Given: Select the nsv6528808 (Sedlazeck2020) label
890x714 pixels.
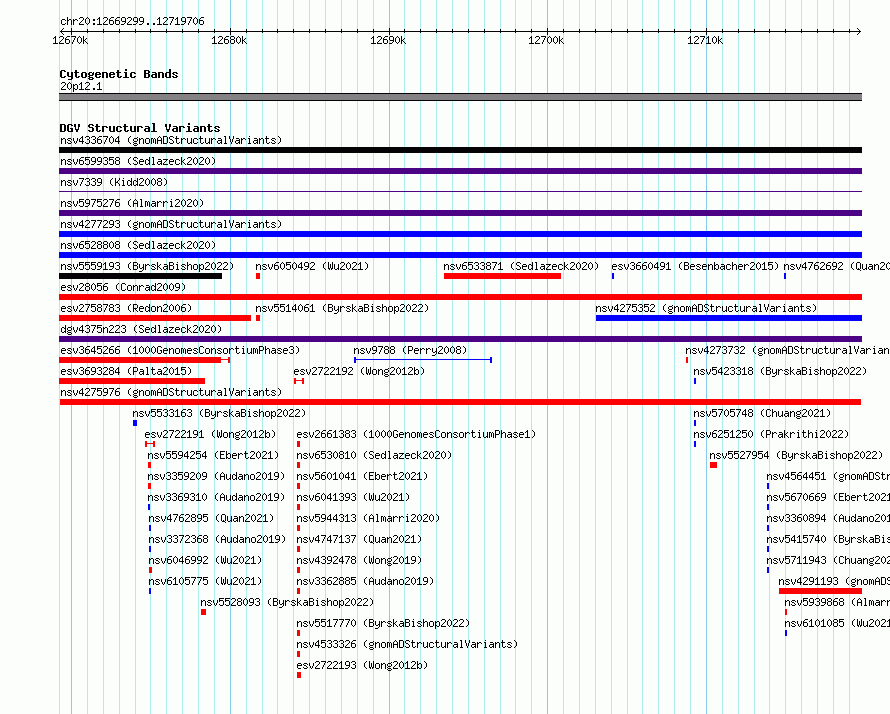Looking at the screenshot, I should click(138, 245).
